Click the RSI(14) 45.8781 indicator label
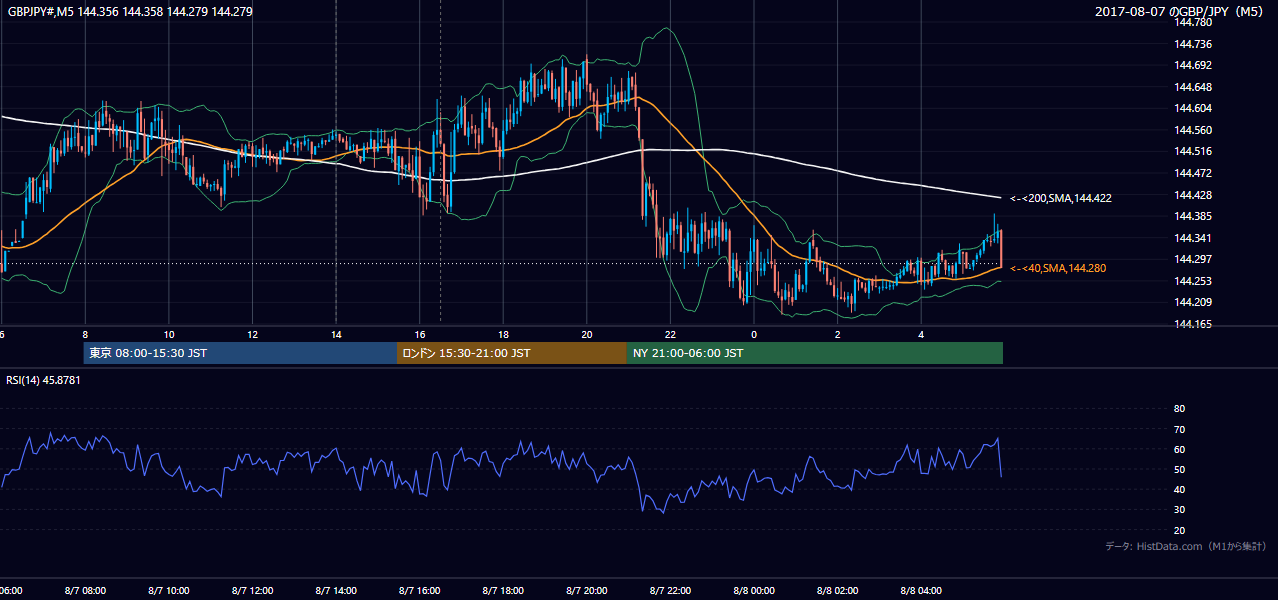 click(43, 380)
